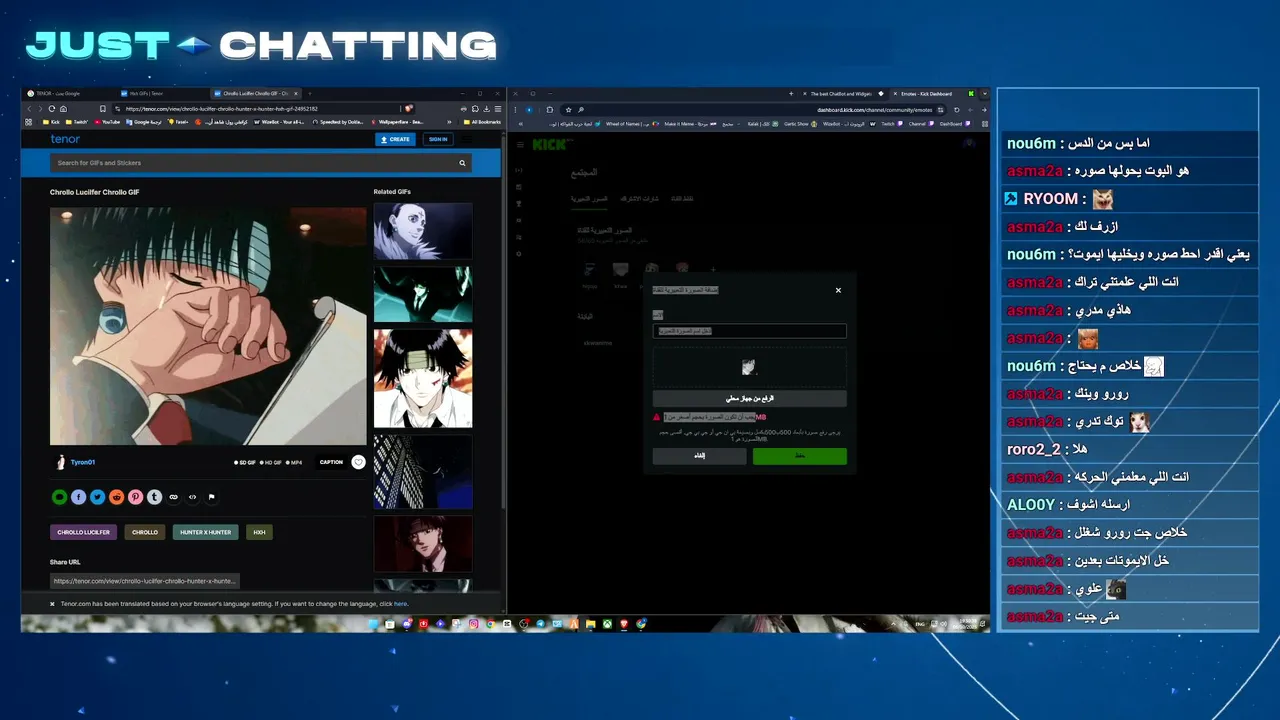
Task: Open the settings gear in Kick dashboard sidebar
Action: coord(519,254)
